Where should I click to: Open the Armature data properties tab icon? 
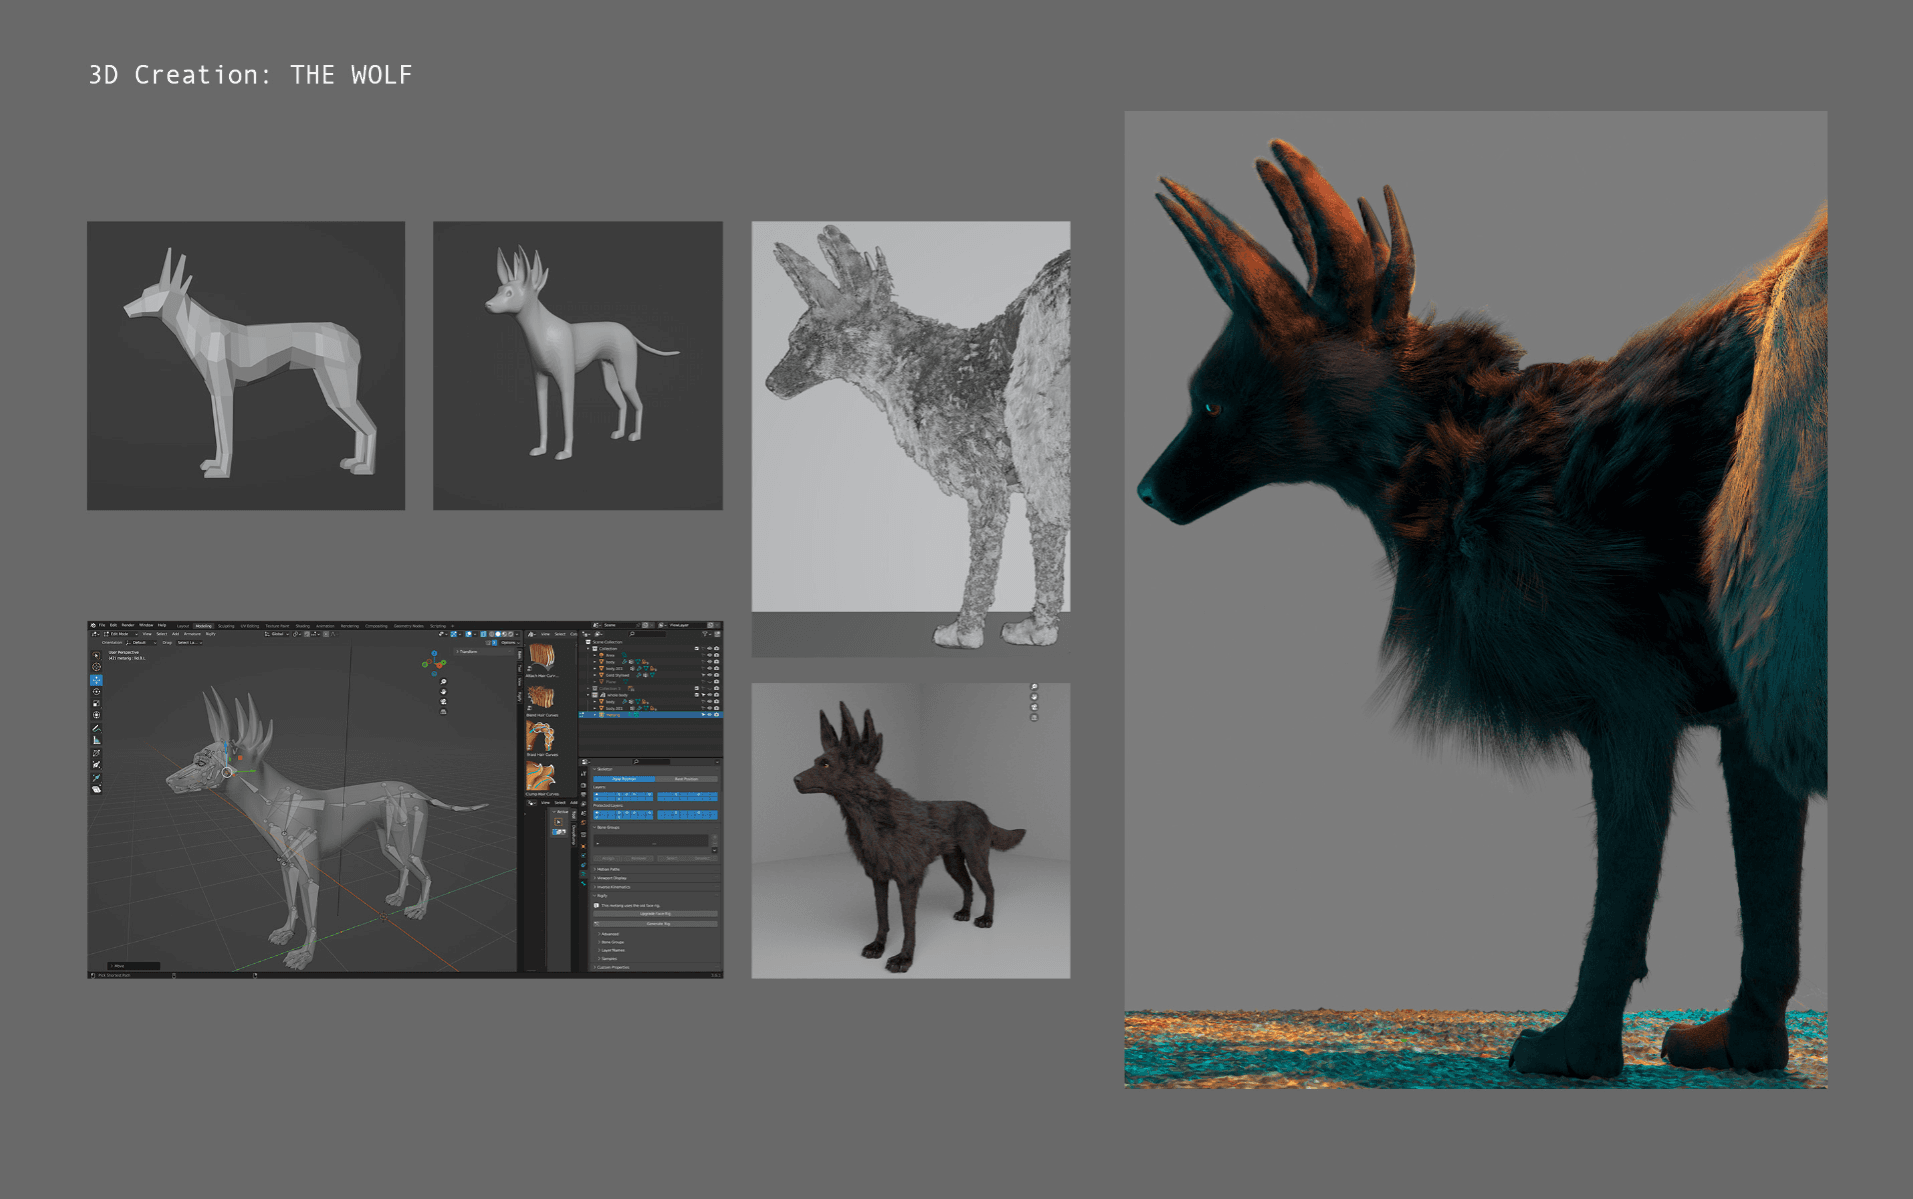(x=583, y=874)
